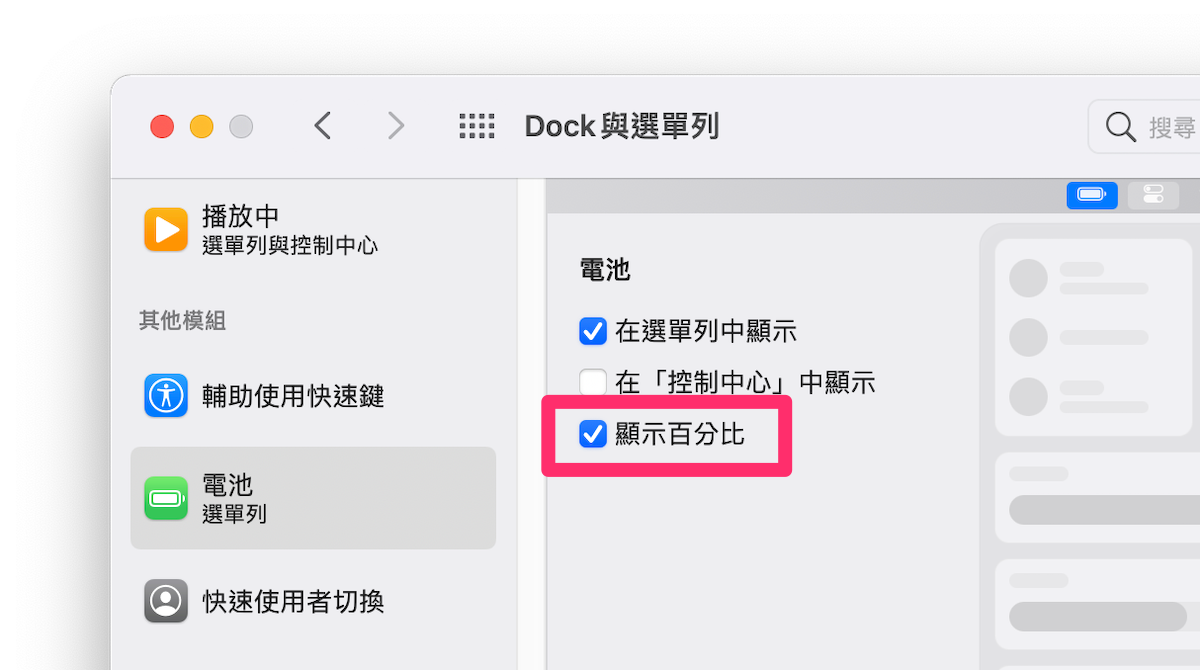
Task: Click the blue Accessibility Shortcuts icon
Action: 165,396
